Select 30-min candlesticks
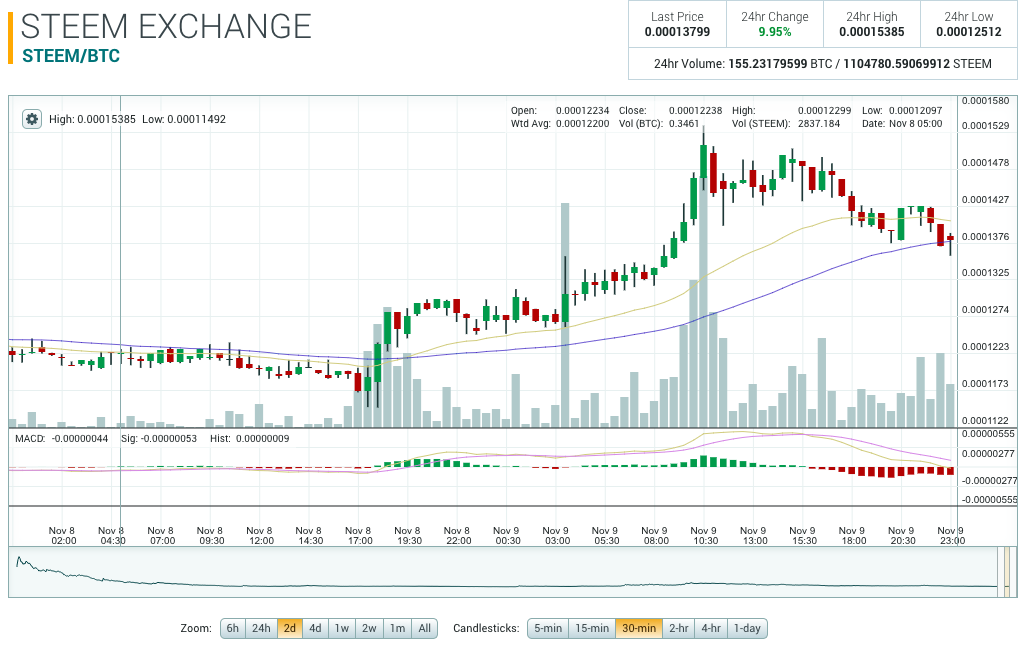Viewport: 1033px width, 655px height. [639, 628]
